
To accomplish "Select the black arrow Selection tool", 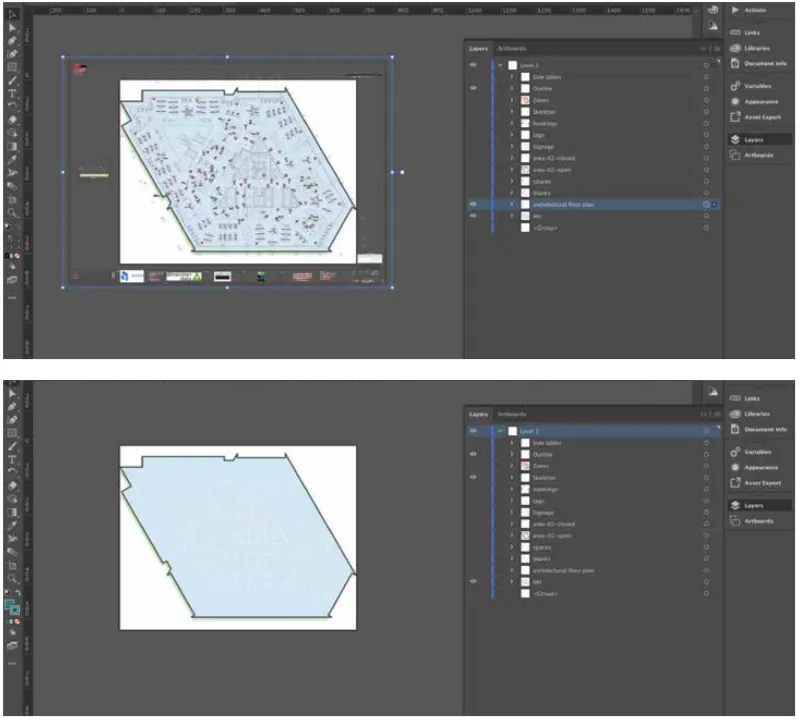I will pyautogui.click(x=12, y=14).
